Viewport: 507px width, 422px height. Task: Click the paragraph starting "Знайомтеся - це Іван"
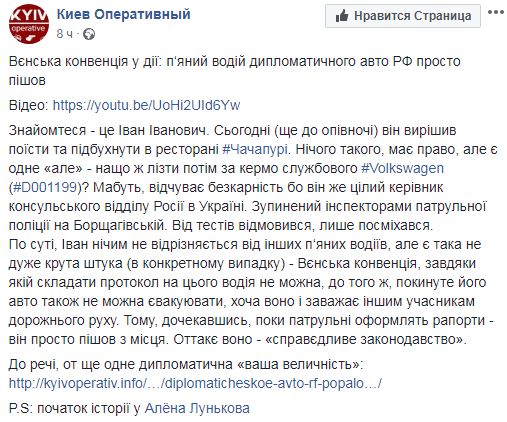pyautogui.click(x=253, y=178)
